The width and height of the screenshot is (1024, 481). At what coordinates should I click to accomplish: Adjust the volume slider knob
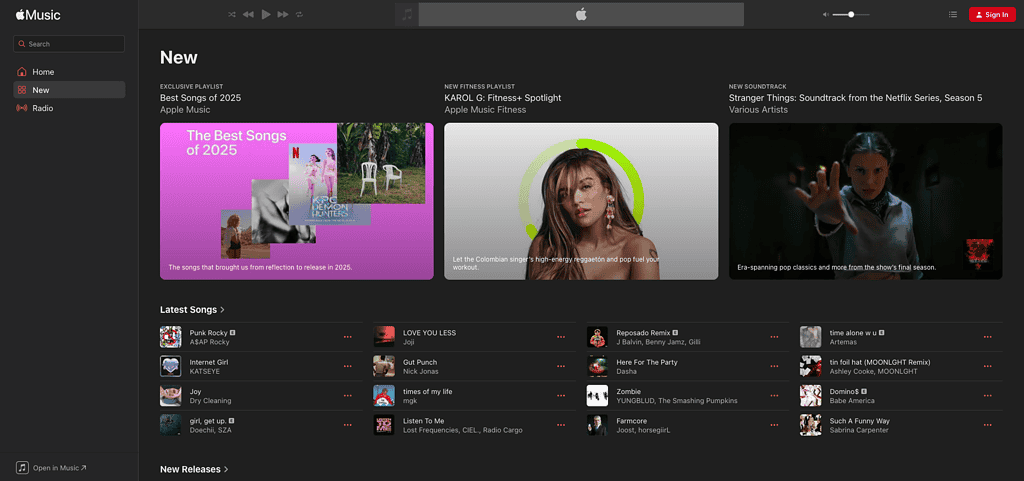tap(851, 14)
